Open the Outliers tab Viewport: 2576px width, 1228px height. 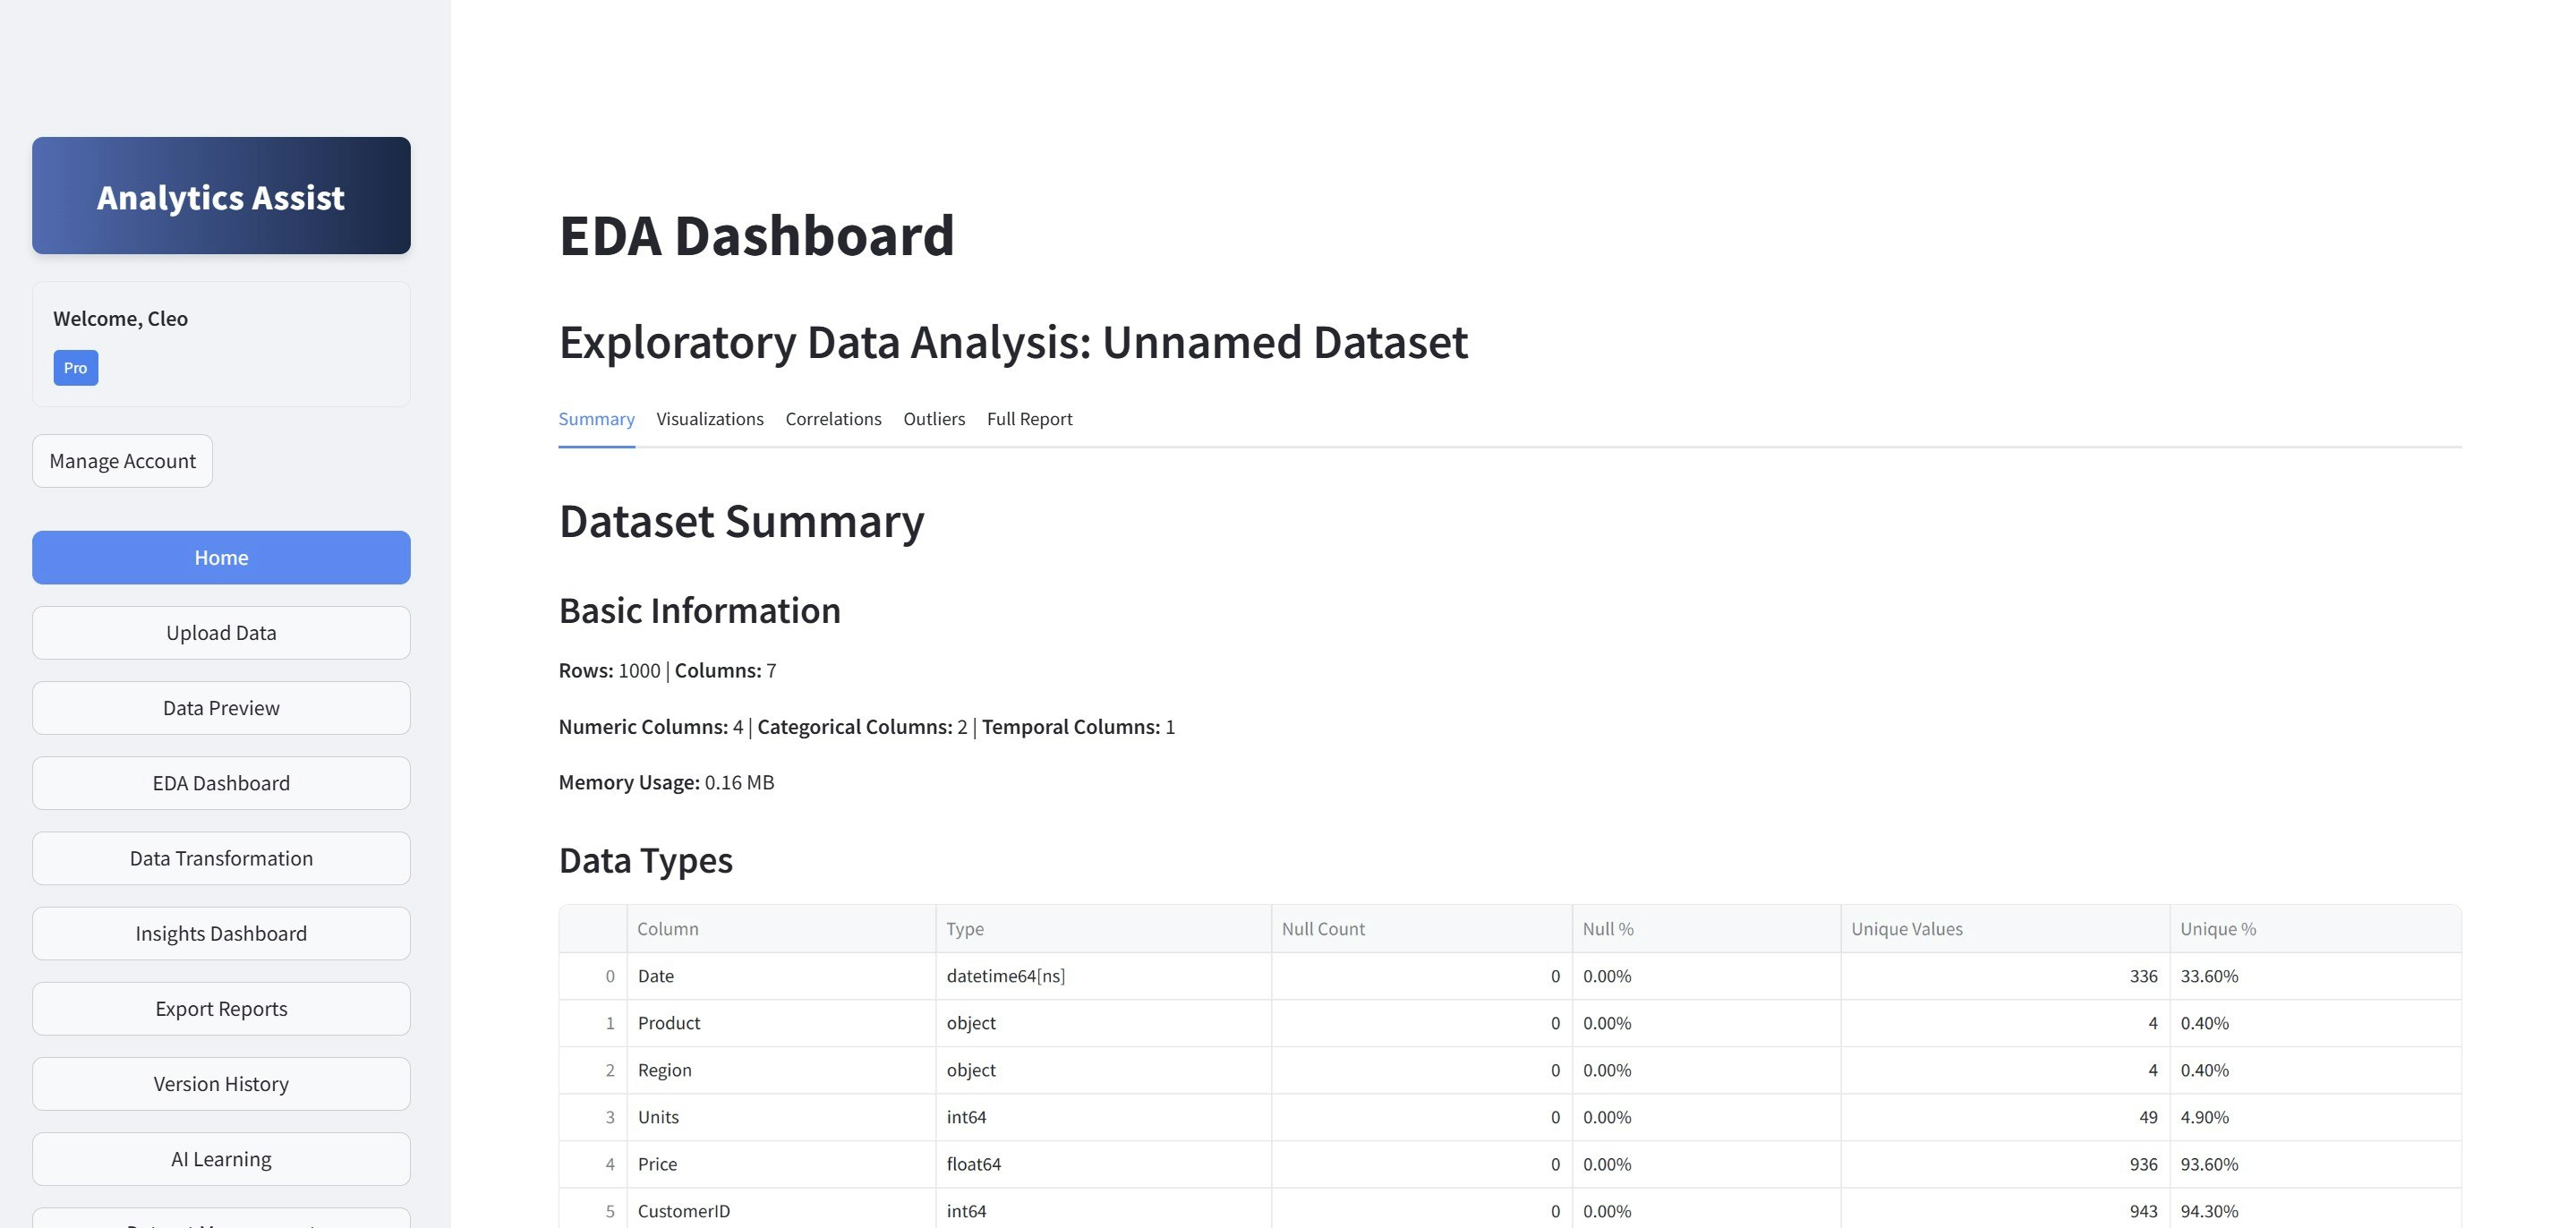click(934, 419)
